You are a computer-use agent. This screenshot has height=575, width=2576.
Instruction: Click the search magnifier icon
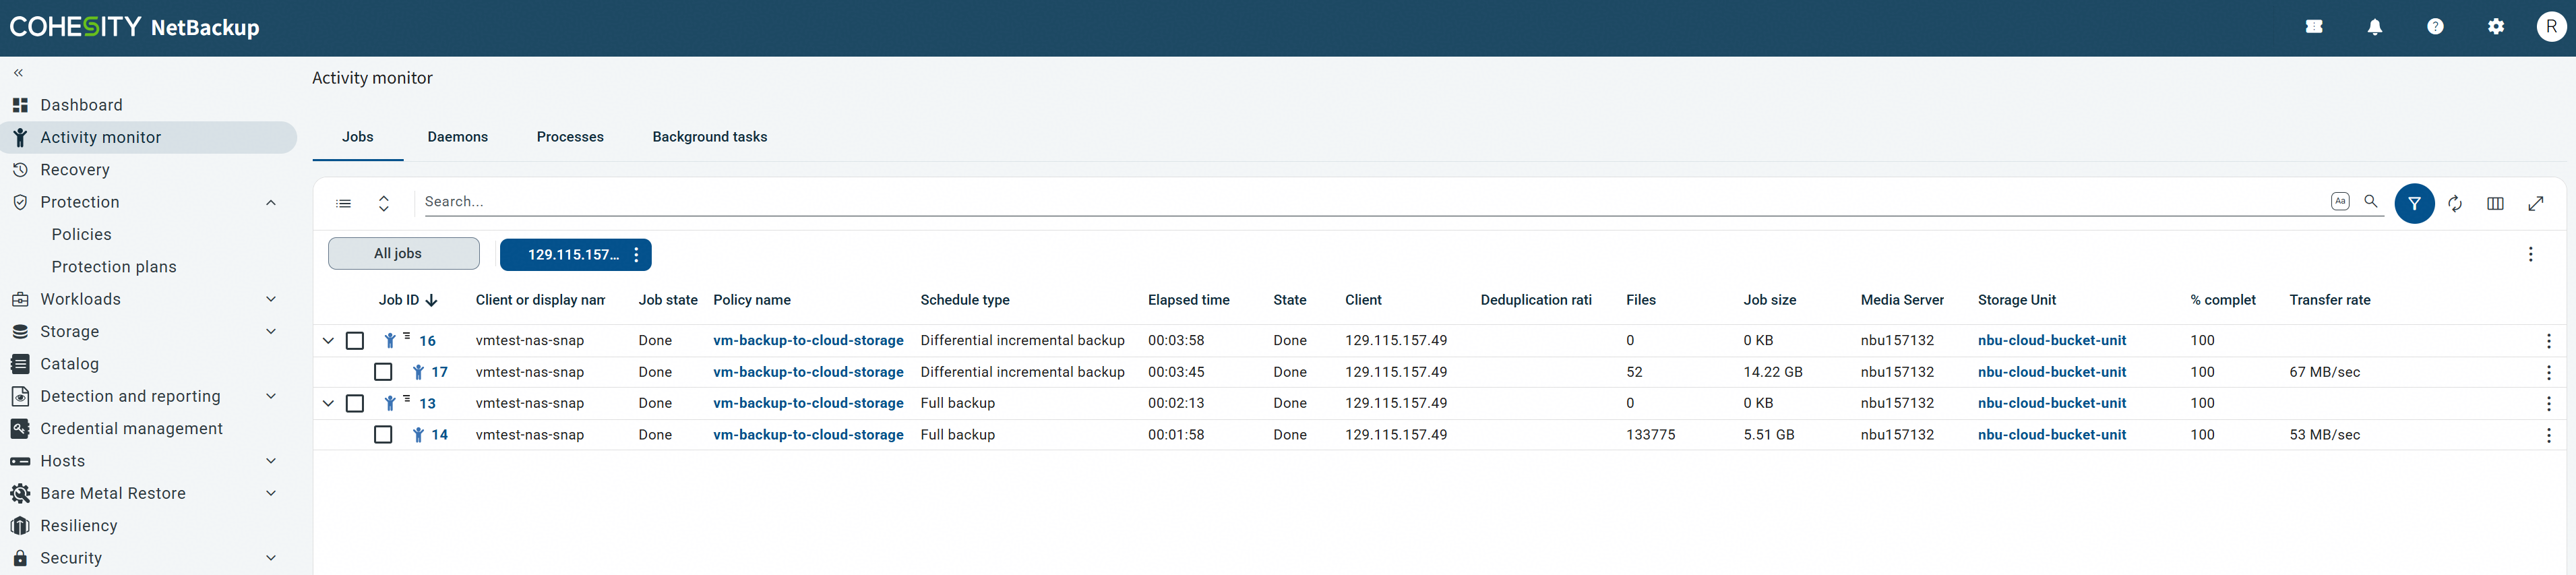pos(2371,201)
